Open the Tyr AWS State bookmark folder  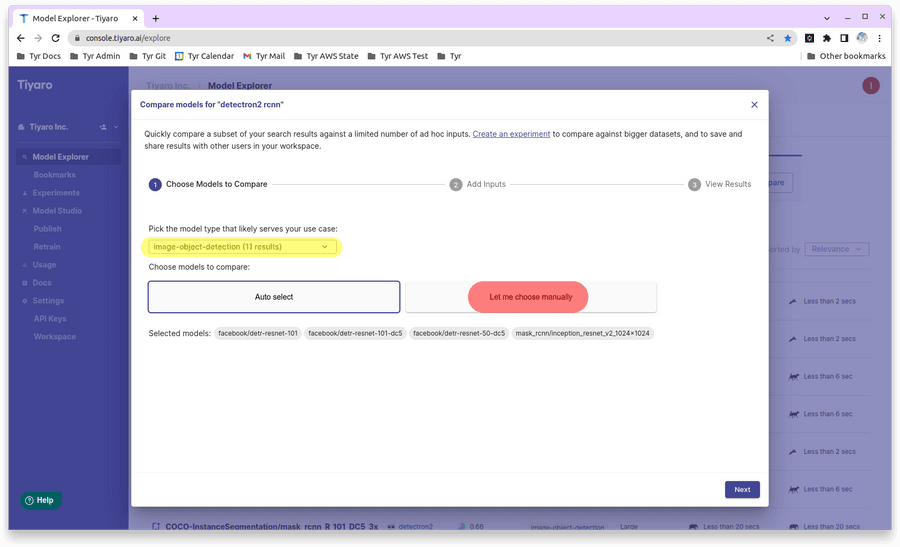[326, 56]
